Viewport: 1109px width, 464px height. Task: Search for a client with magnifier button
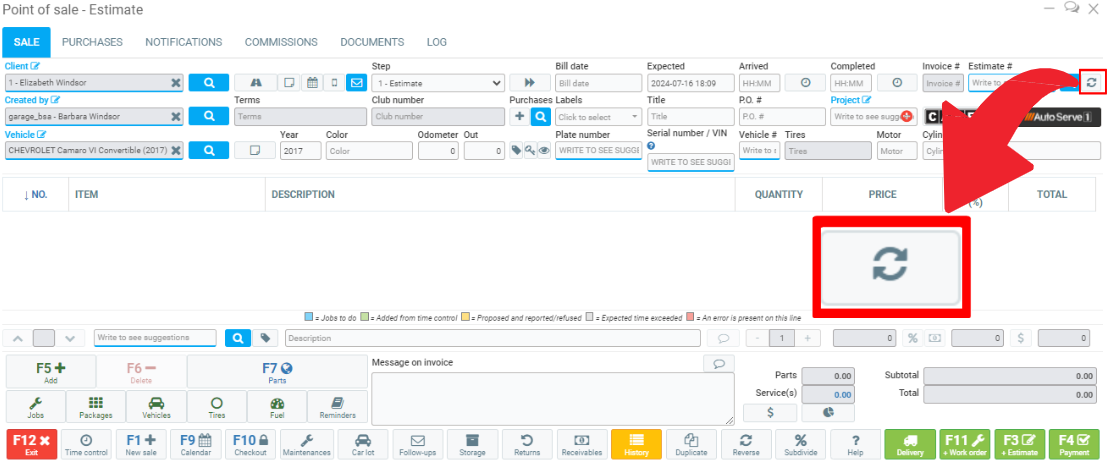(x=209, y=83)
